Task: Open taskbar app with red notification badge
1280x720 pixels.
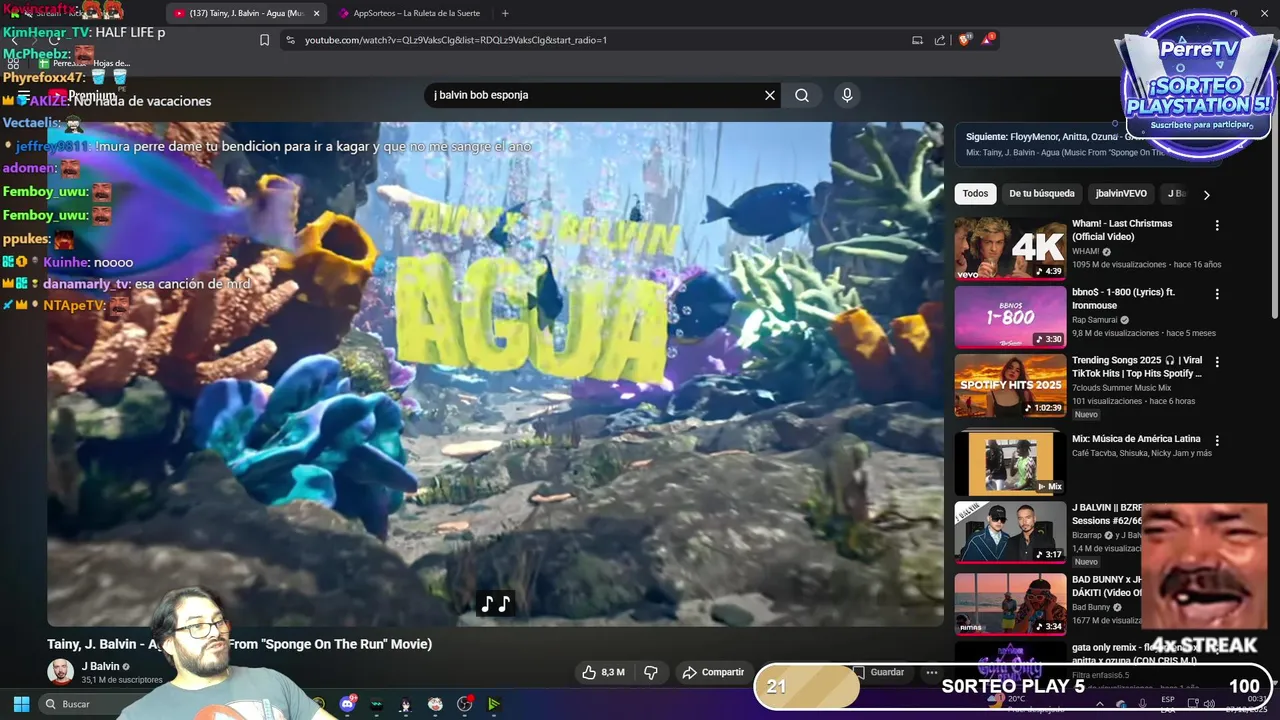Action: click(x=465, y=704)
